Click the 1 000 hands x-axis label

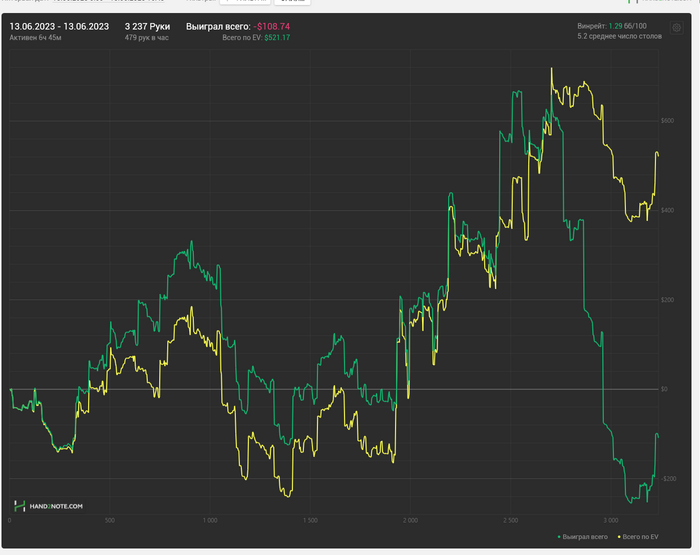210,520
